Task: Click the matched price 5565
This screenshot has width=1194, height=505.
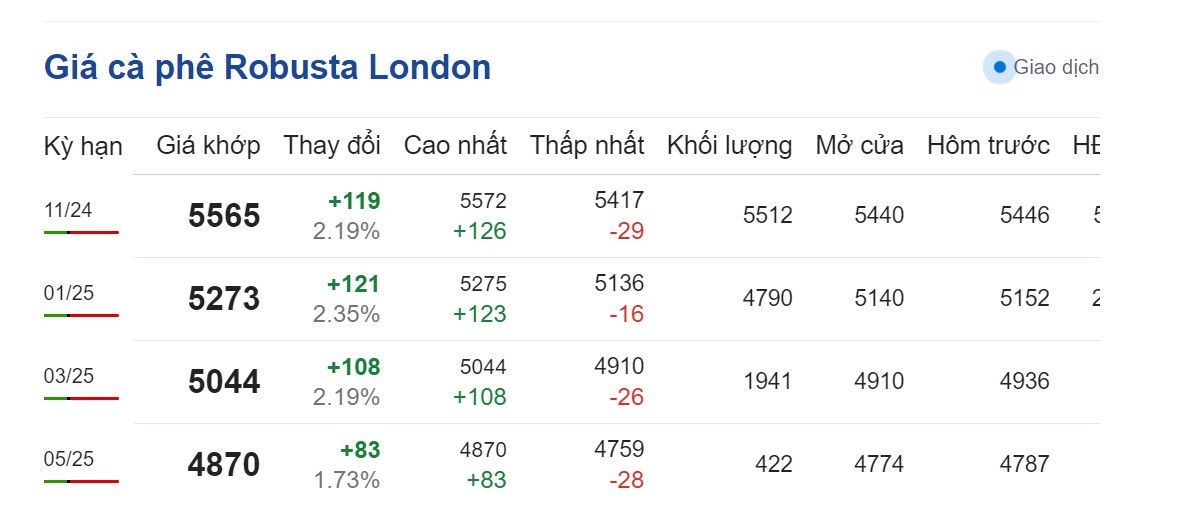Action: [x=224, y=216]
